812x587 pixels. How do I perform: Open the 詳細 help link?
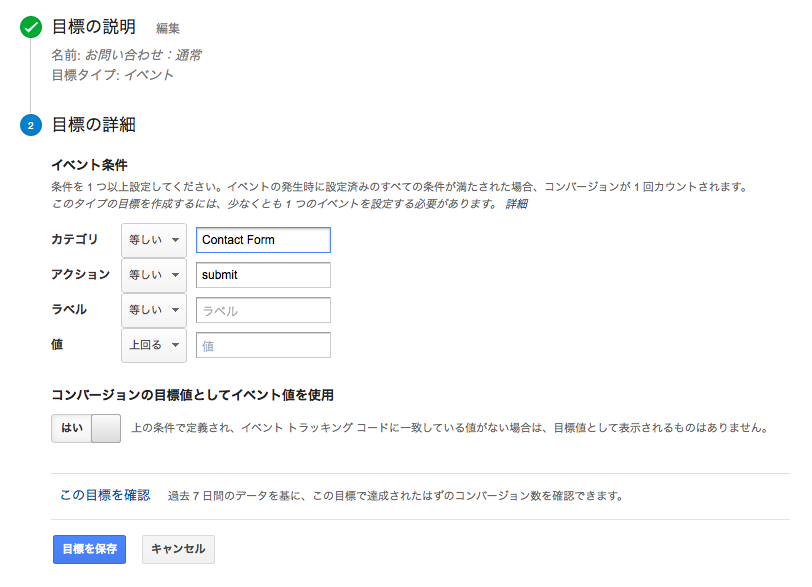[516, 204]
